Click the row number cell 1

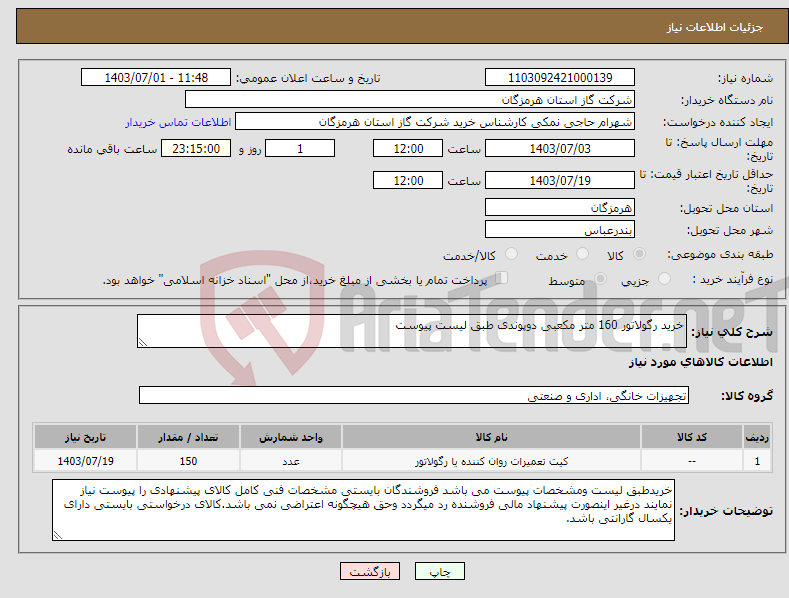tap(757, 461)
